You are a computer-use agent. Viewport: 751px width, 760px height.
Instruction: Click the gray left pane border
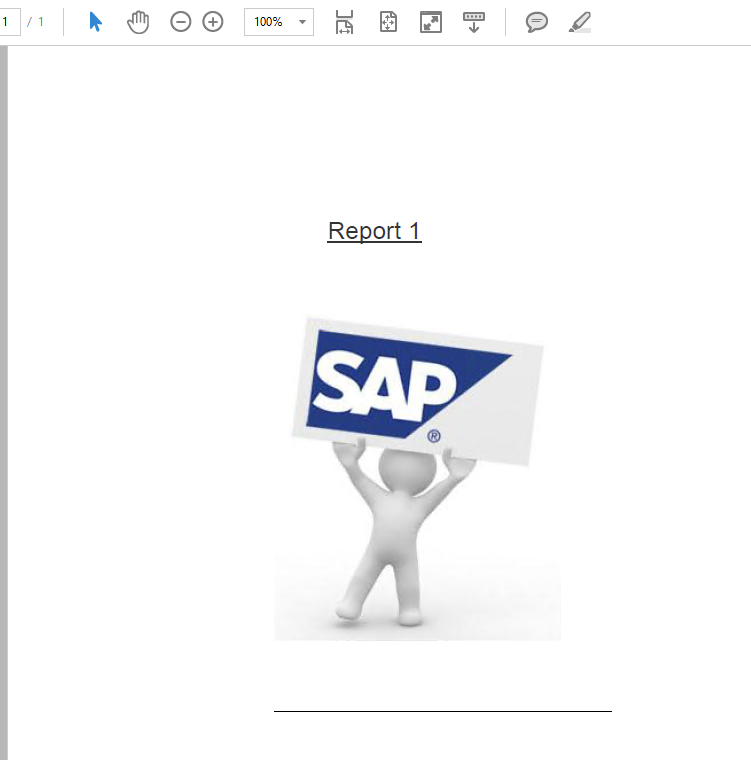[x=4, y=400]
